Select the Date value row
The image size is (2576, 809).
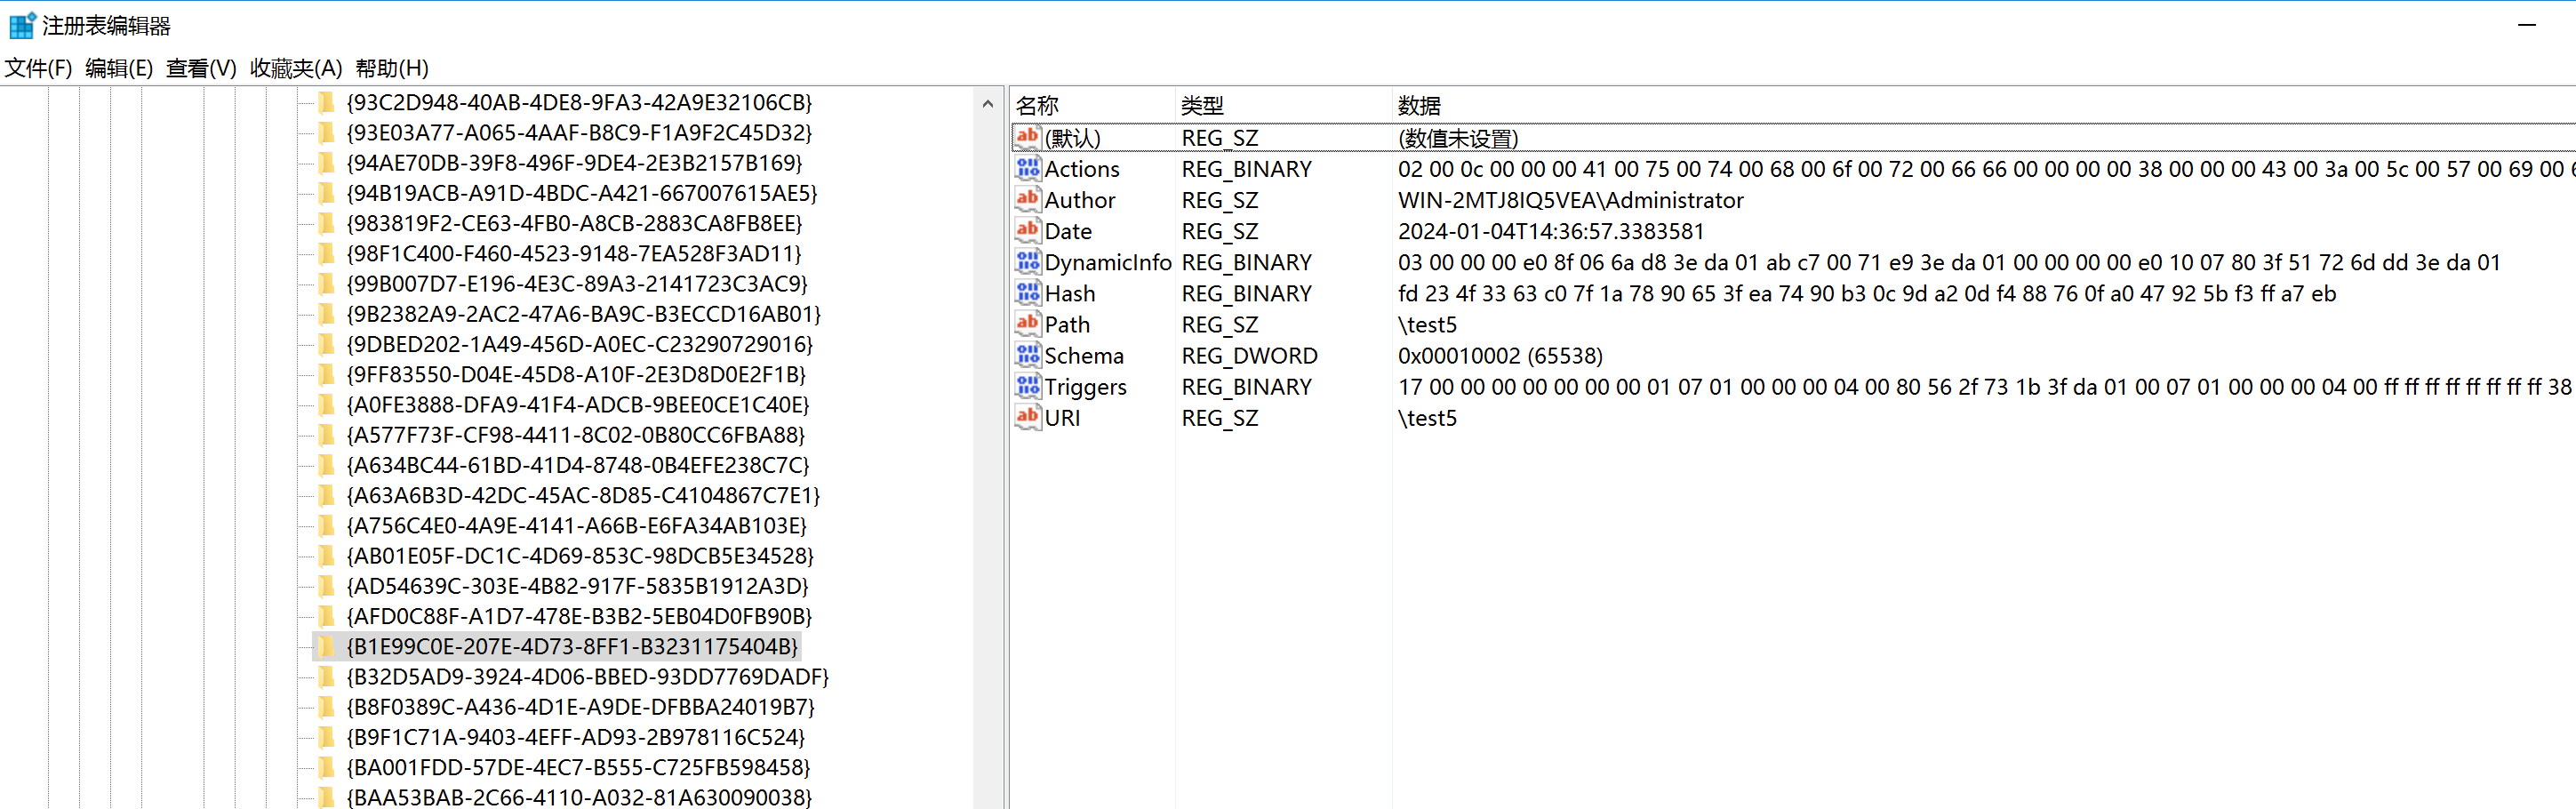1068,231
